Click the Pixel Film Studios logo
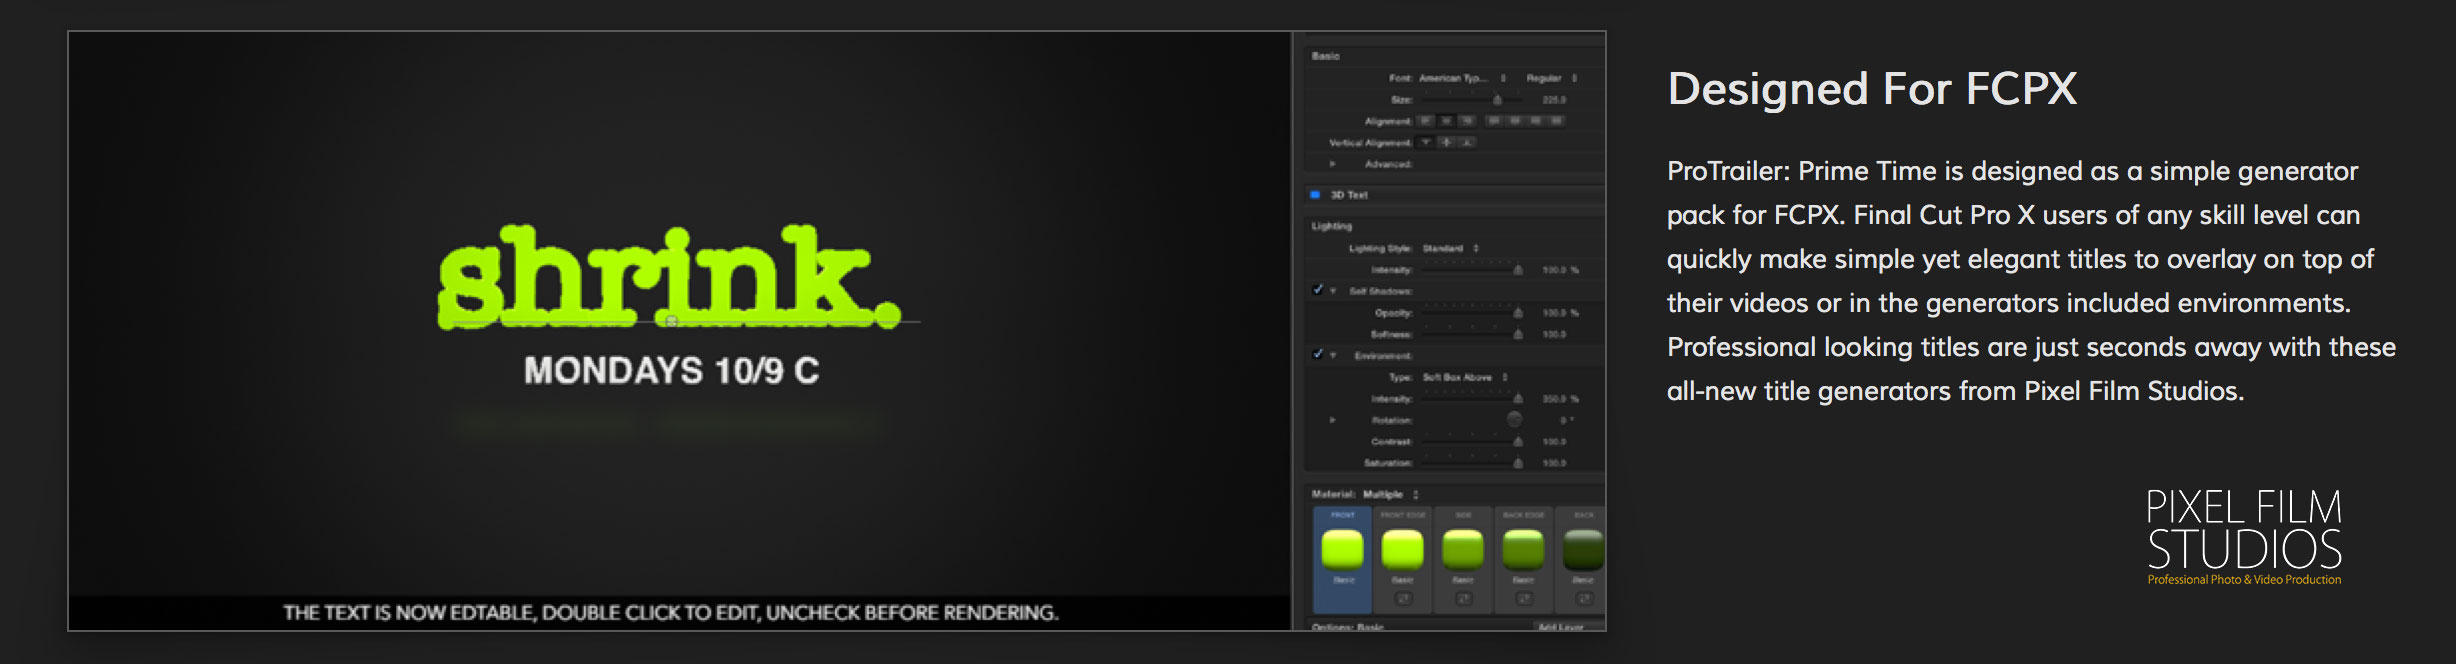Viewport: 2456px width, 664px height. coord(2244,537)
